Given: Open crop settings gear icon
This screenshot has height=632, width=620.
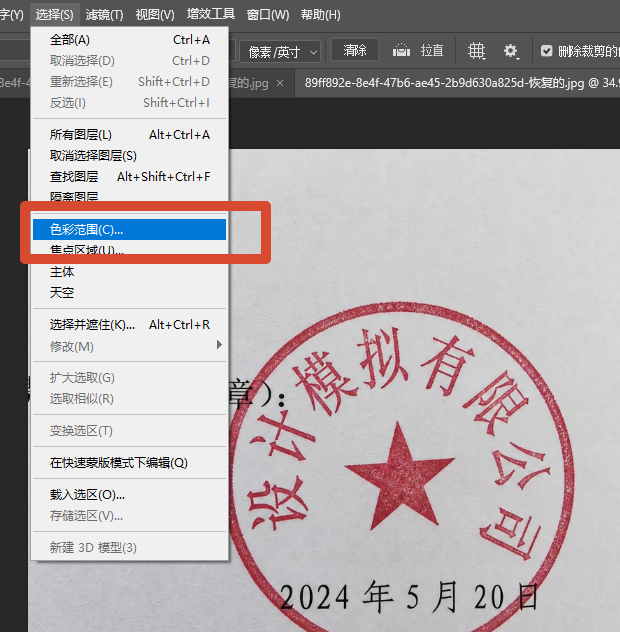Looking at the screenshot, I should [511, 51].
